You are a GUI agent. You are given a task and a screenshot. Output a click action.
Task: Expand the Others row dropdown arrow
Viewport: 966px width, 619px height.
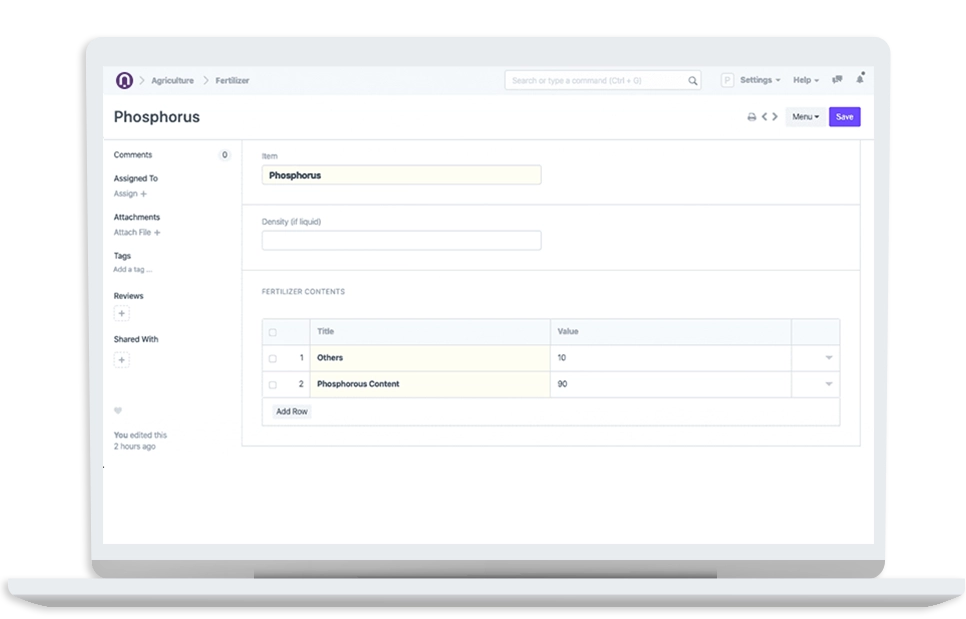click(x=828, y=358)
